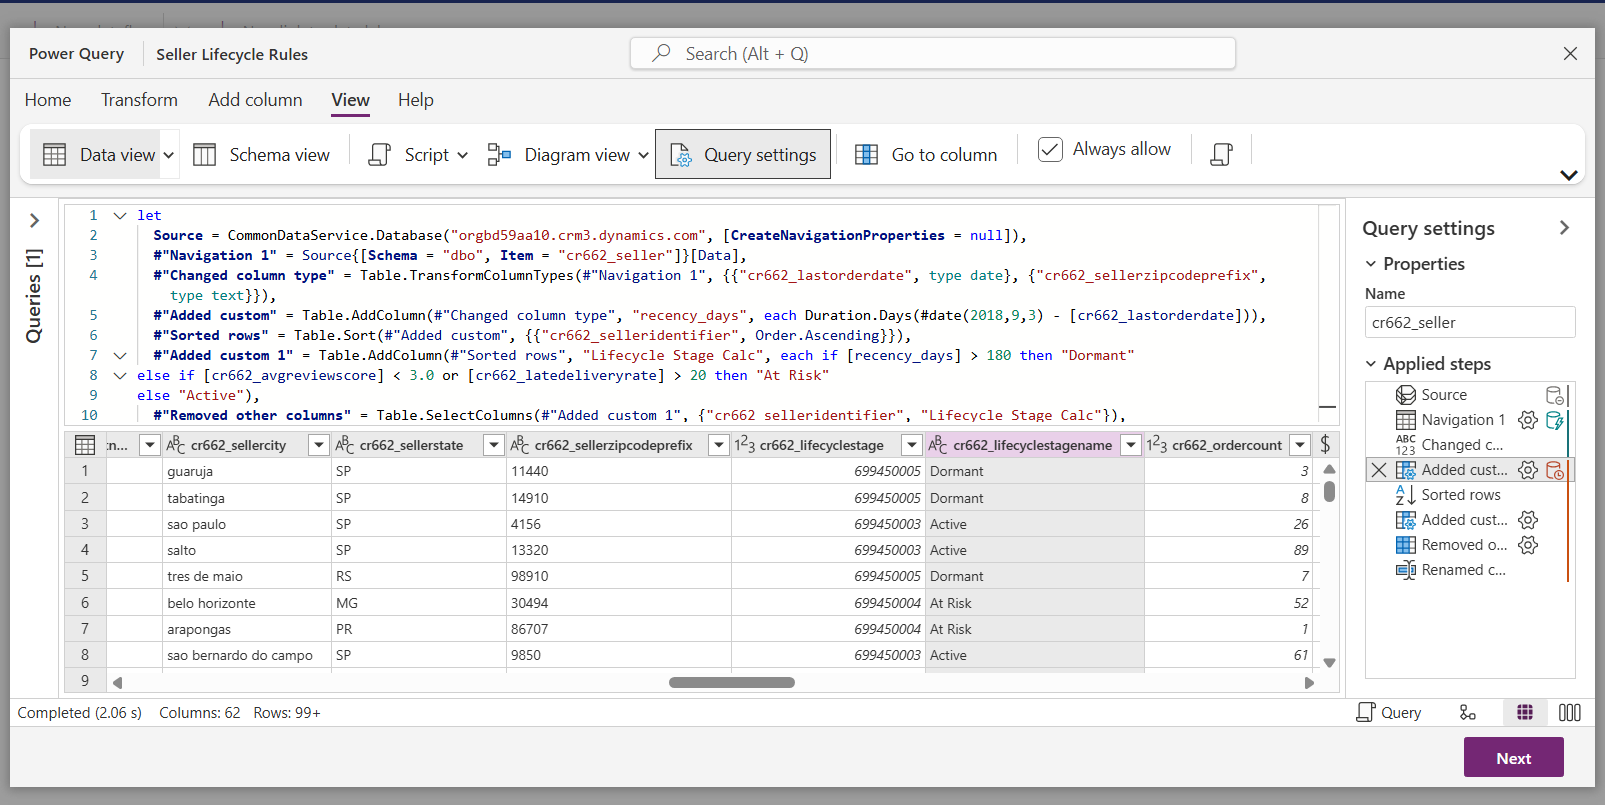This screenshot has width=1605, height=805.
Task: Click 123 type icon of cr662_lifecyclestage column
Action: tap(745, 445)
